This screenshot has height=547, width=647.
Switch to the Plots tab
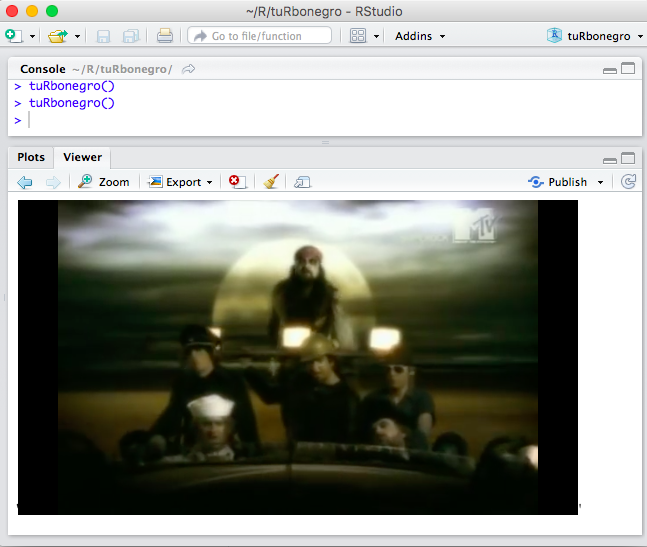[31, 157]
